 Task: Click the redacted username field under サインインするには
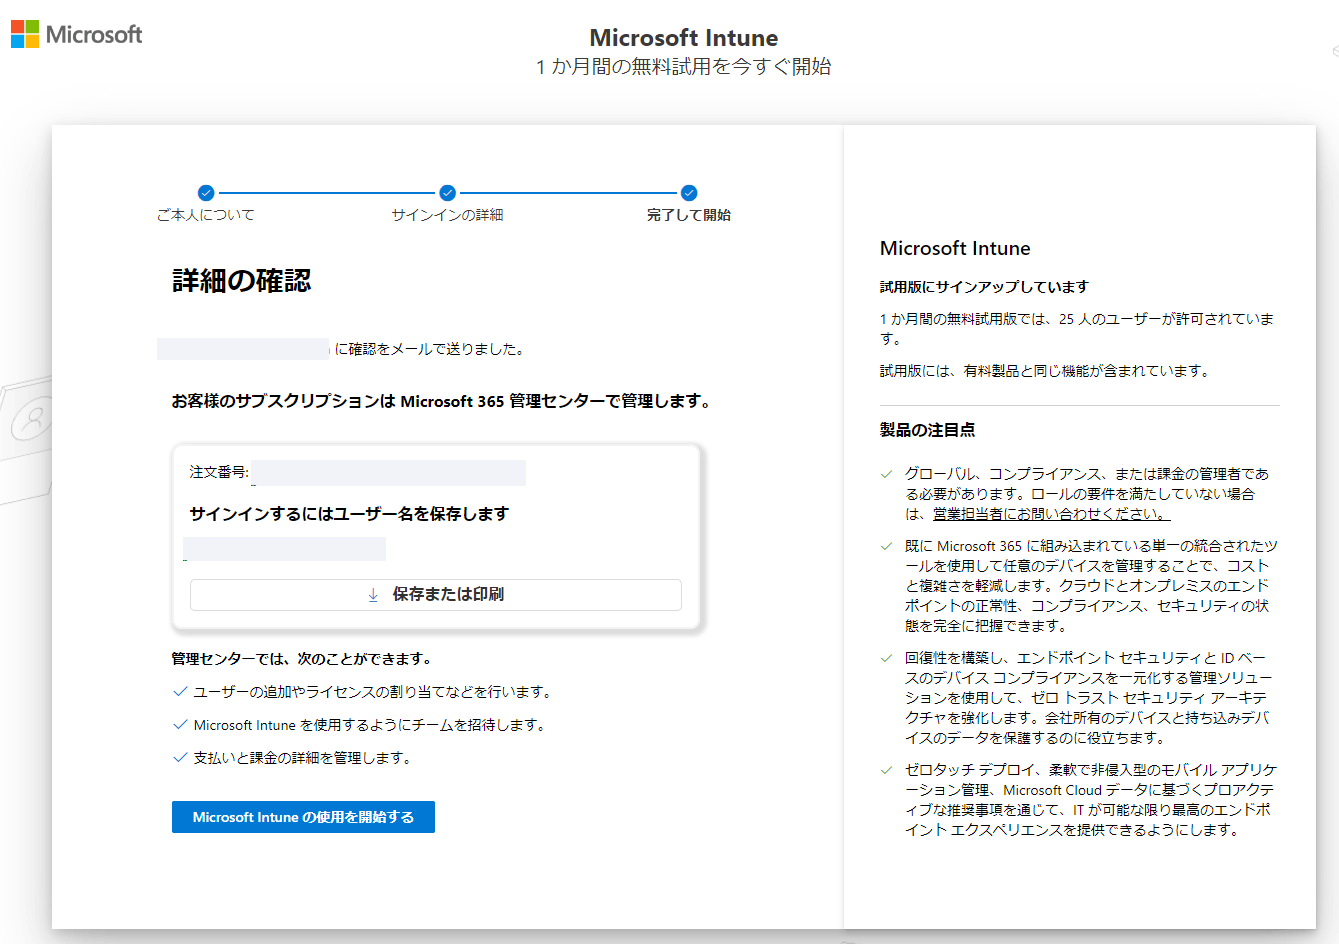(285, 549)
